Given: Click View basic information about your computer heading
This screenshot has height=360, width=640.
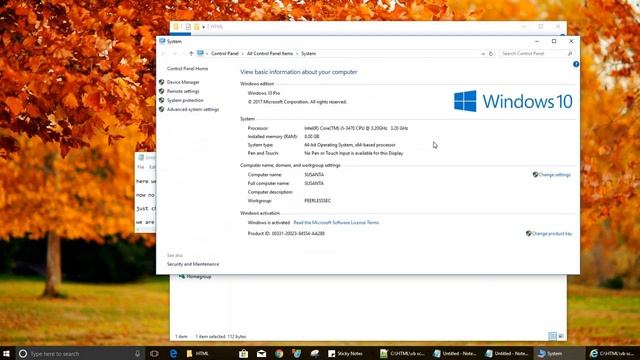Looking at the screenshot, I should (299, 72).
